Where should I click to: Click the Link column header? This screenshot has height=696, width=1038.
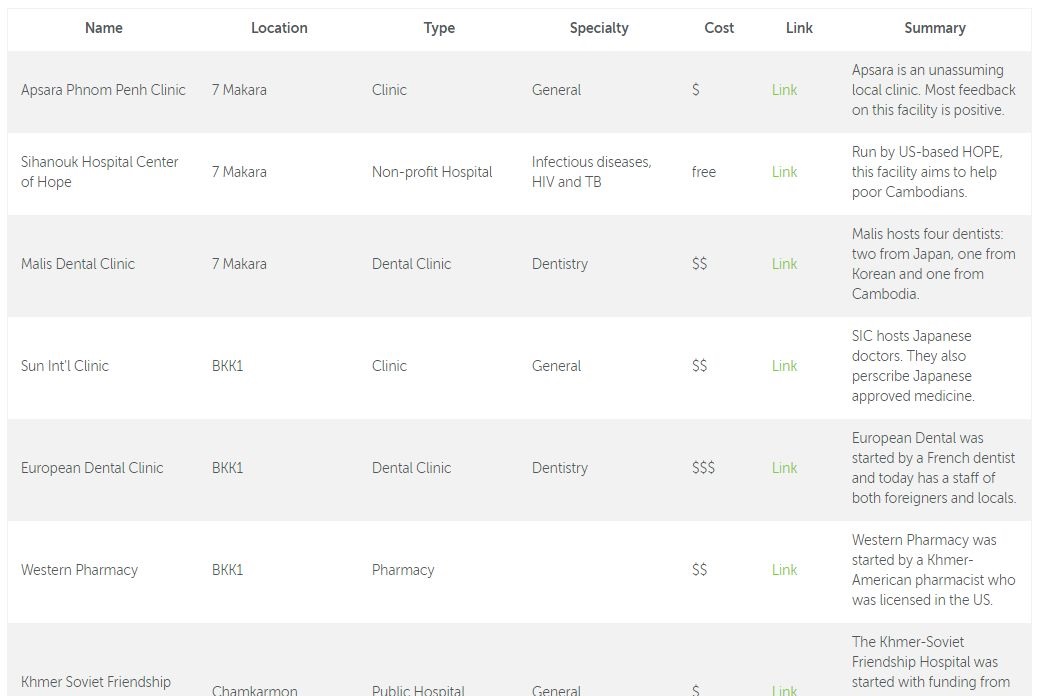click(799, 28)
